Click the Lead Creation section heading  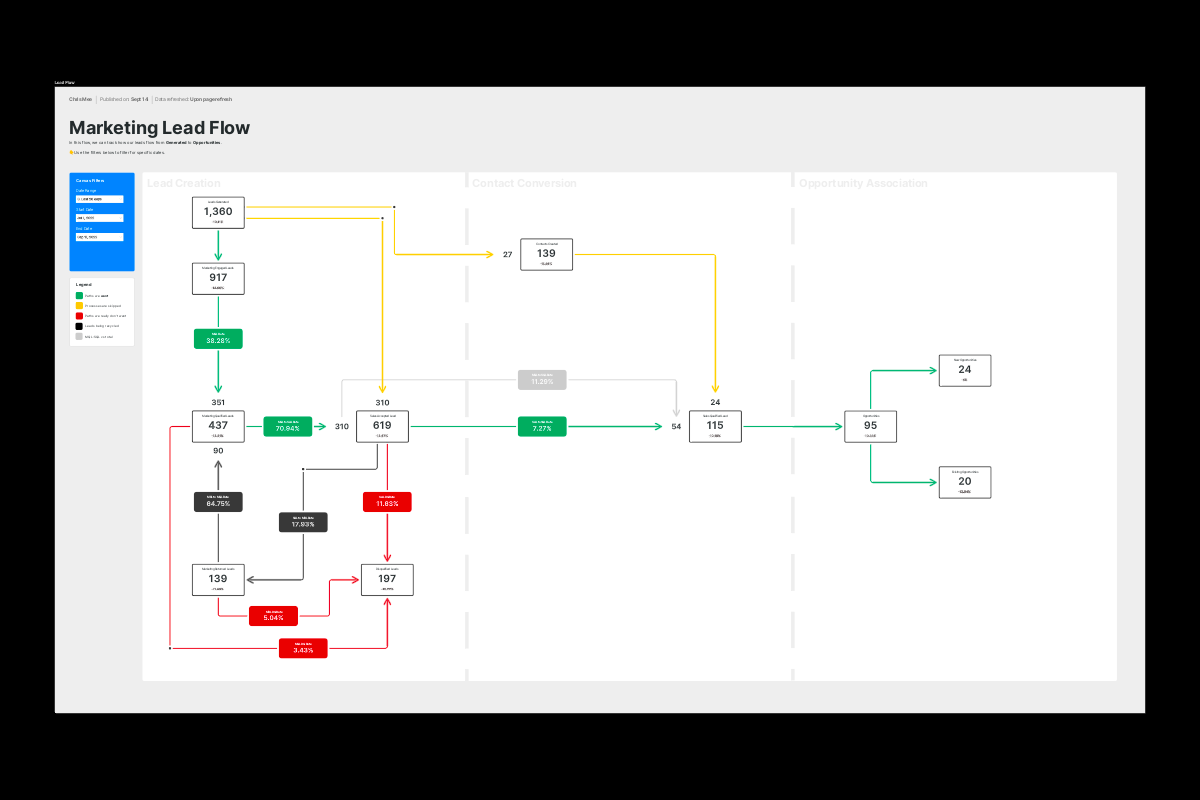click(184, 183)
